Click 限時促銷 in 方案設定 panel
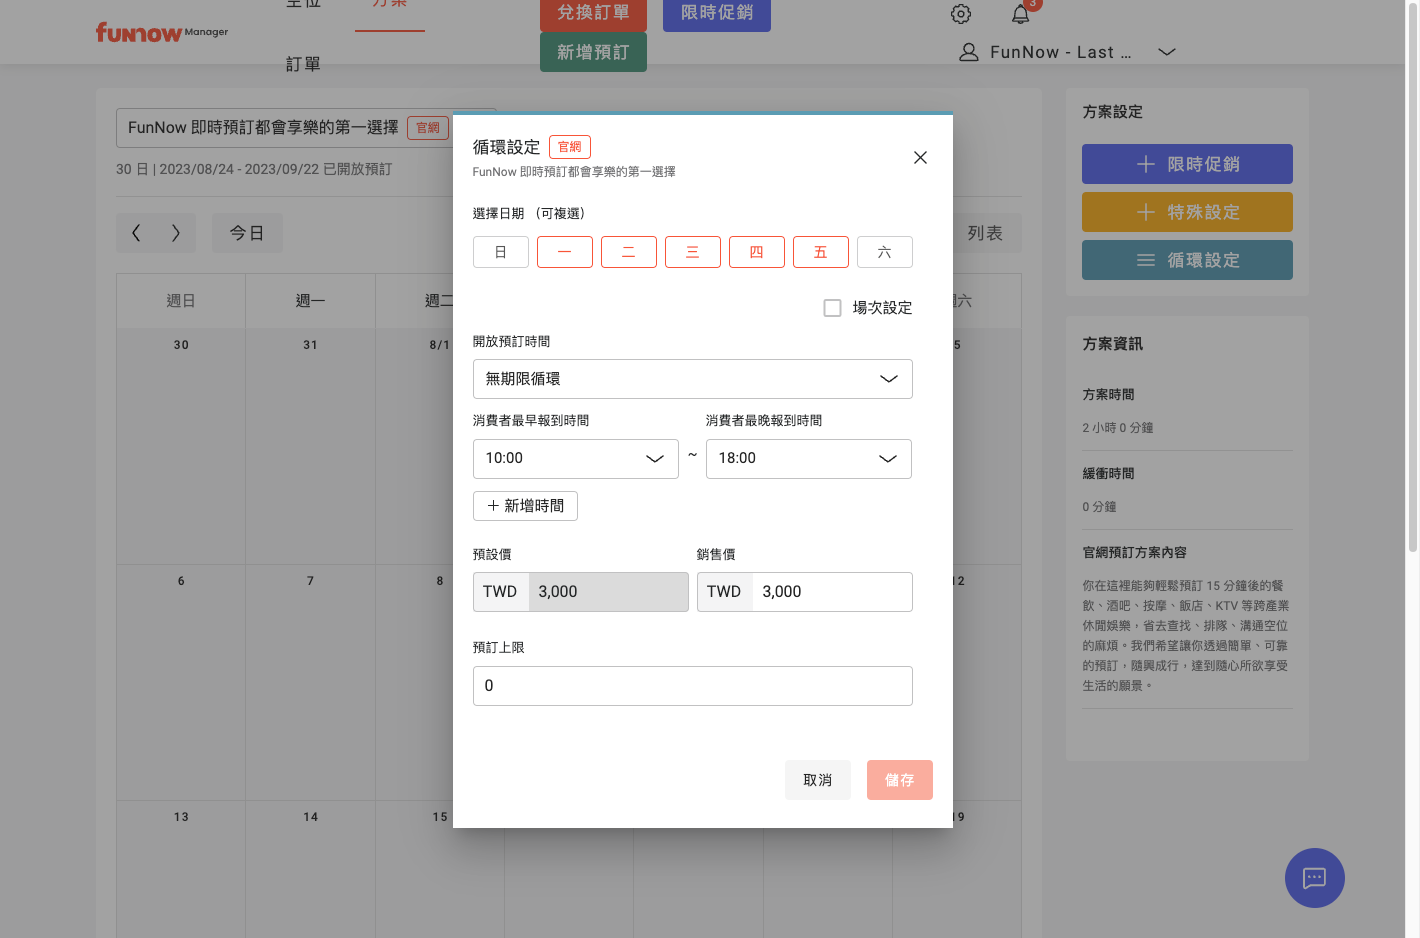Viewport: 1420px width, 938px height. pyautogui.click(x=1187, y=164)
